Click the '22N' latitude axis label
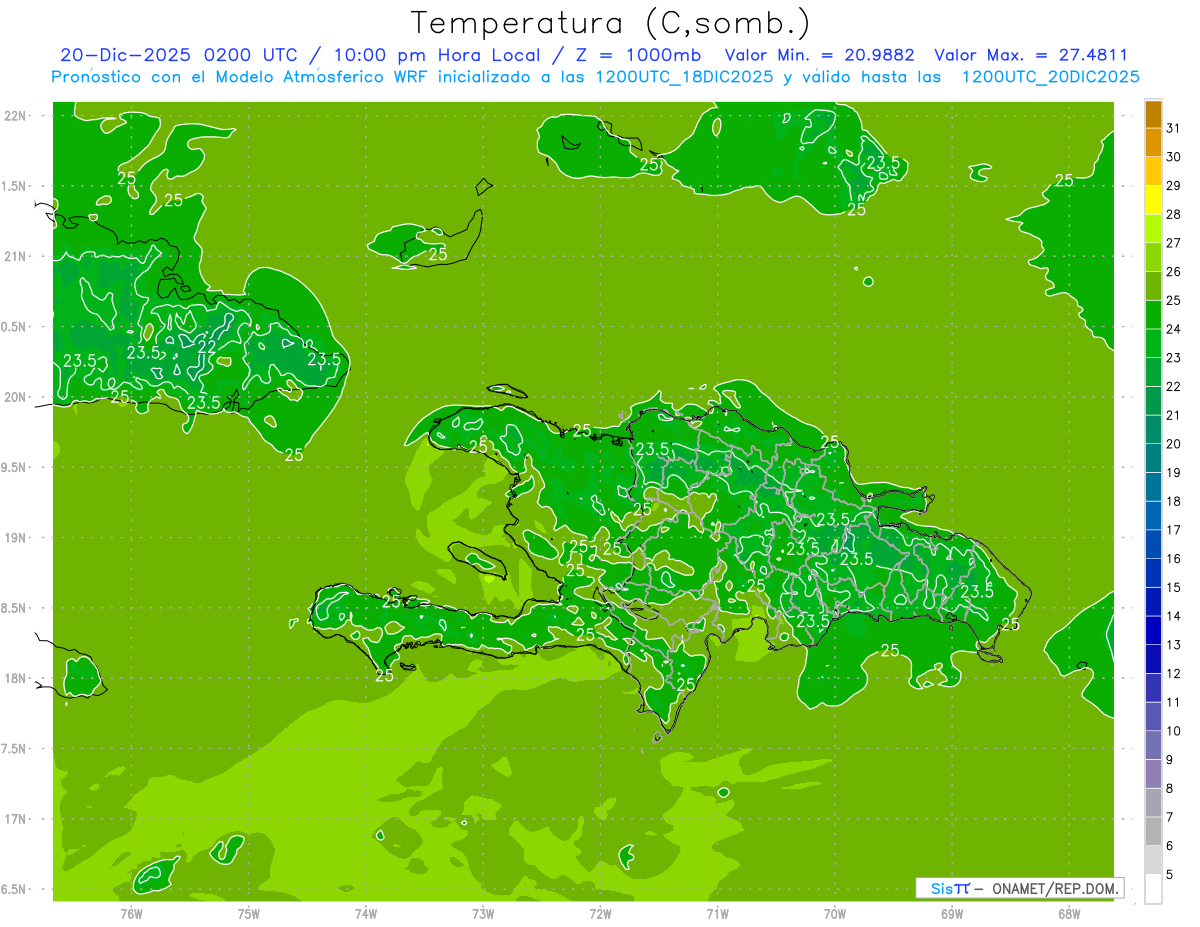The height and width of the screenshot is (927, 1200). tap(16, 116)
